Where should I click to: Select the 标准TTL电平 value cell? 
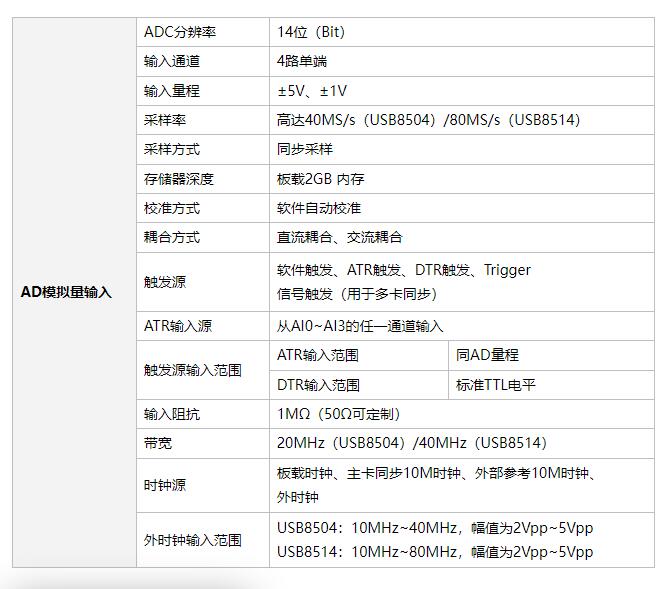[x=496, y=385]
